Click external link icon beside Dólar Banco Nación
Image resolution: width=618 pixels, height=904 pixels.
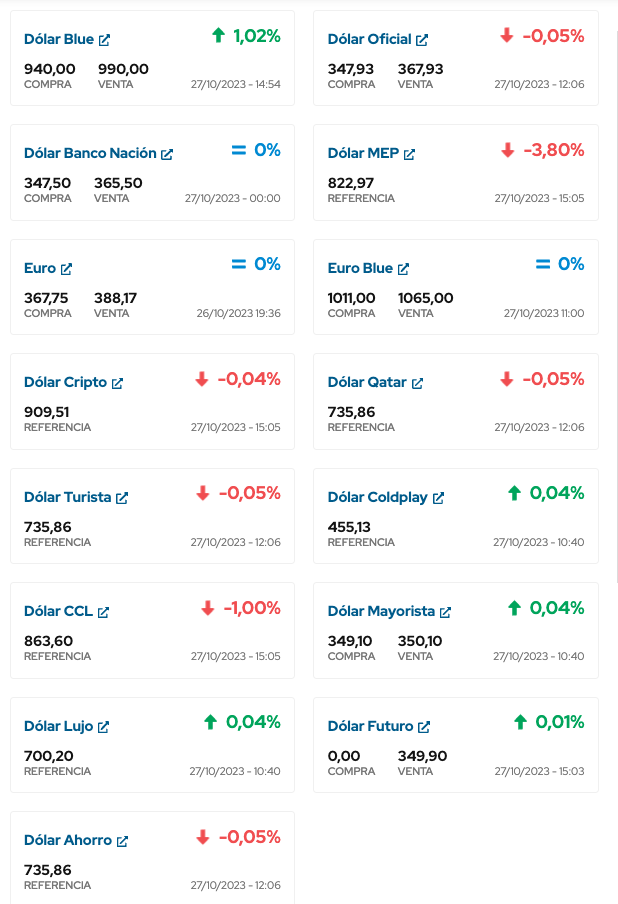click(167, 154)
